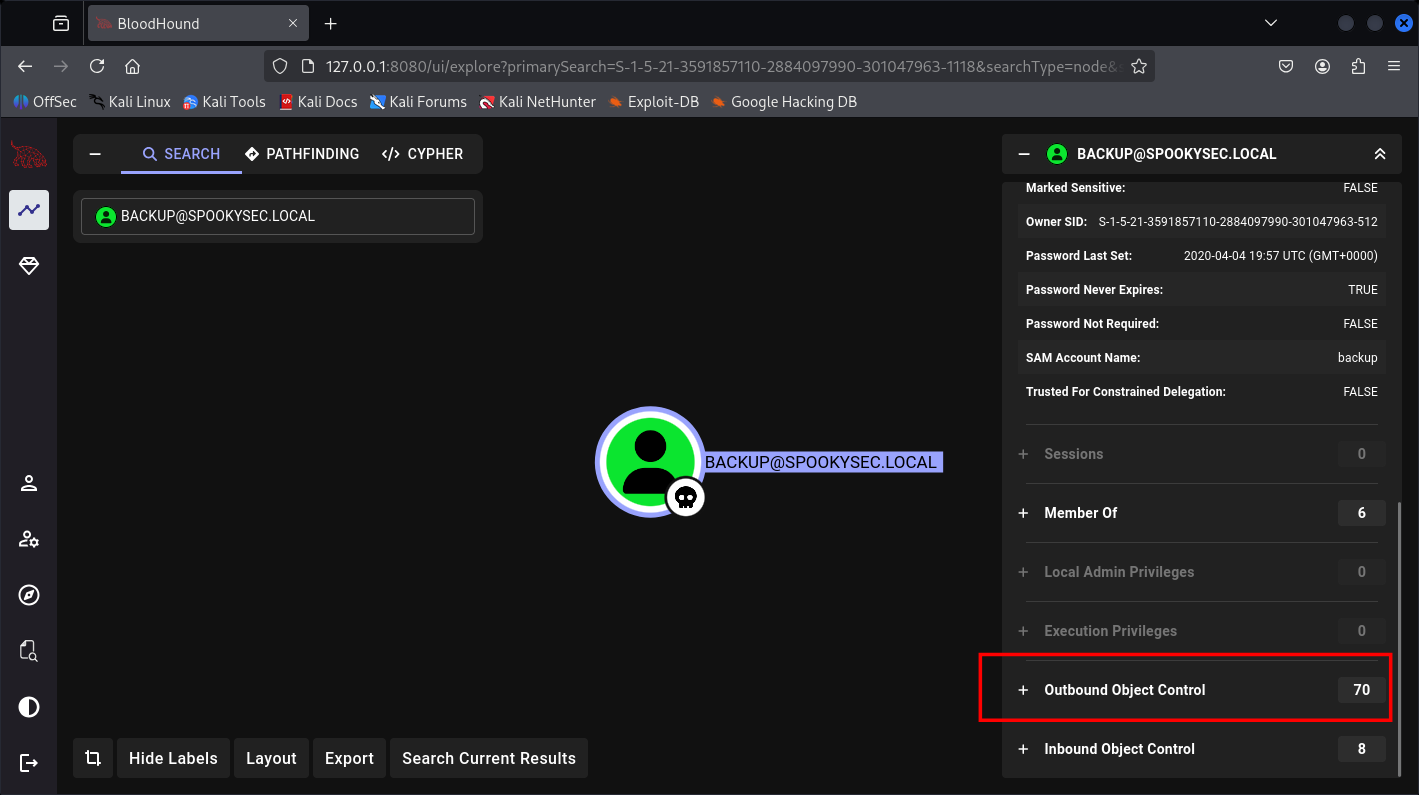Click the Password Last Set date value
Viewport: 1419px width, 795px height.
click(x=1280, y=256)
